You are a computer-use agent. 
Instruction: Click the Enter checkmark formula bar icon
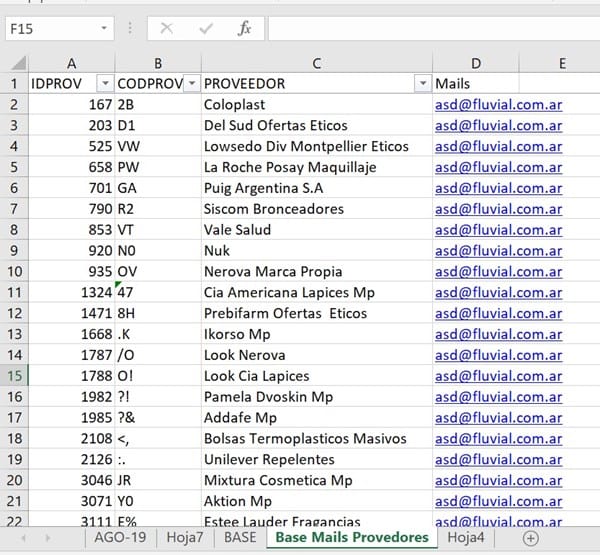206,28
